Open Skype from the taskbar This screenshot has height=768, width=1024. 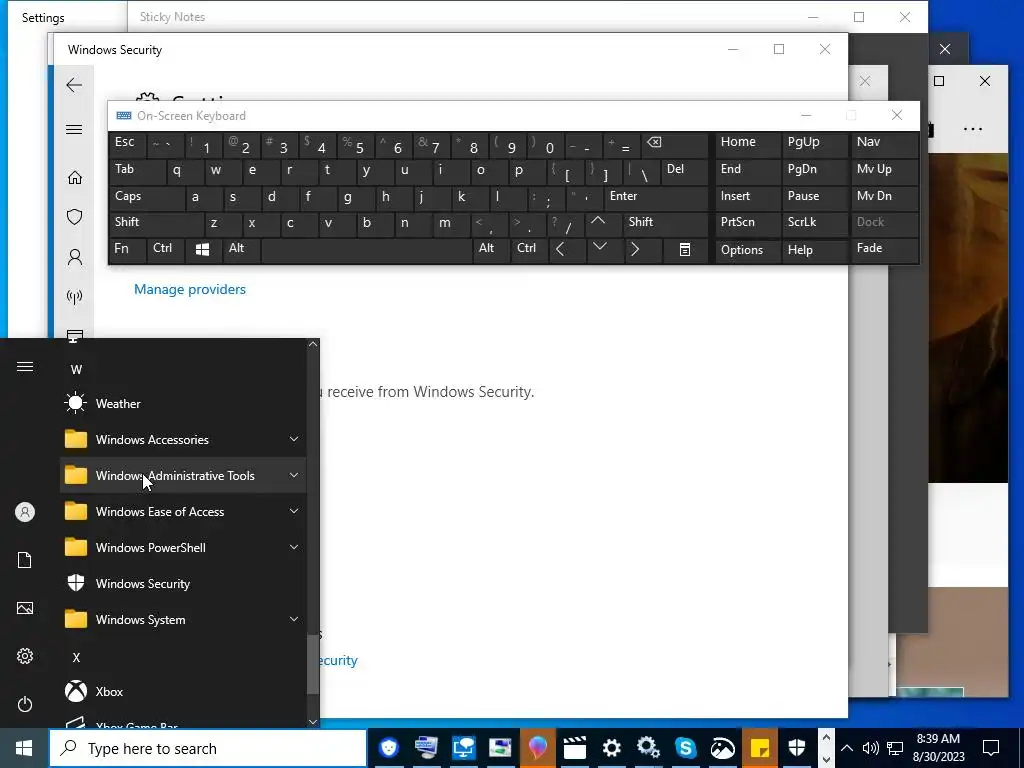tap(685, 748)
